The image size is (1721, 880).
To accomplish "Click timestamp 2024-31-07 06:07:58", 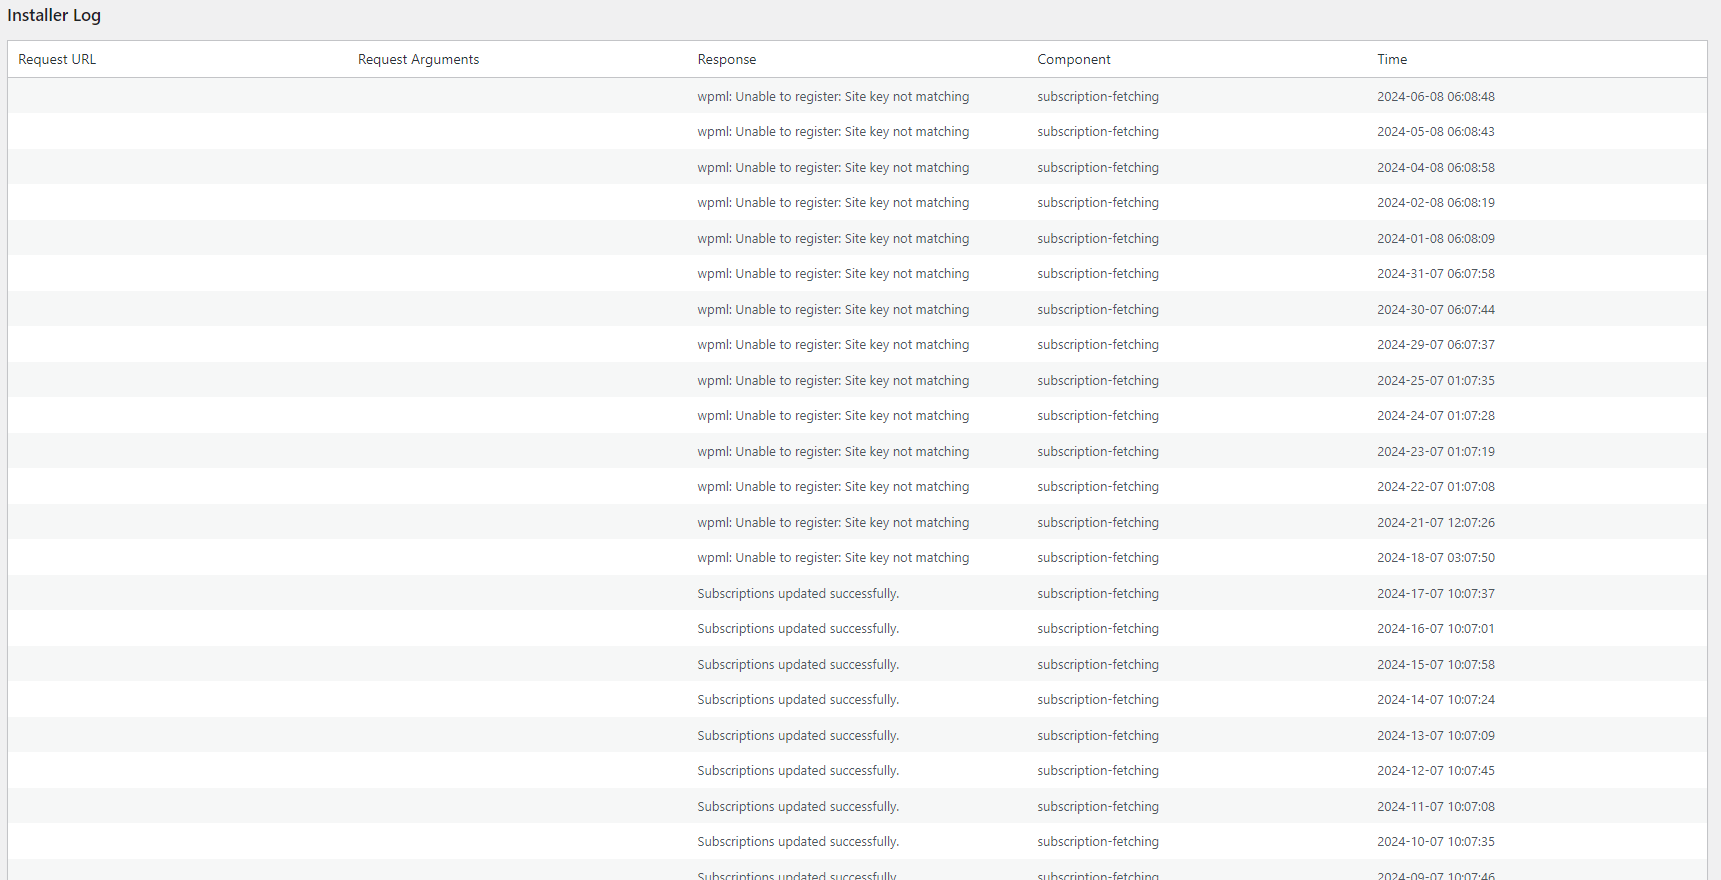I will (x=1435, y=274).
